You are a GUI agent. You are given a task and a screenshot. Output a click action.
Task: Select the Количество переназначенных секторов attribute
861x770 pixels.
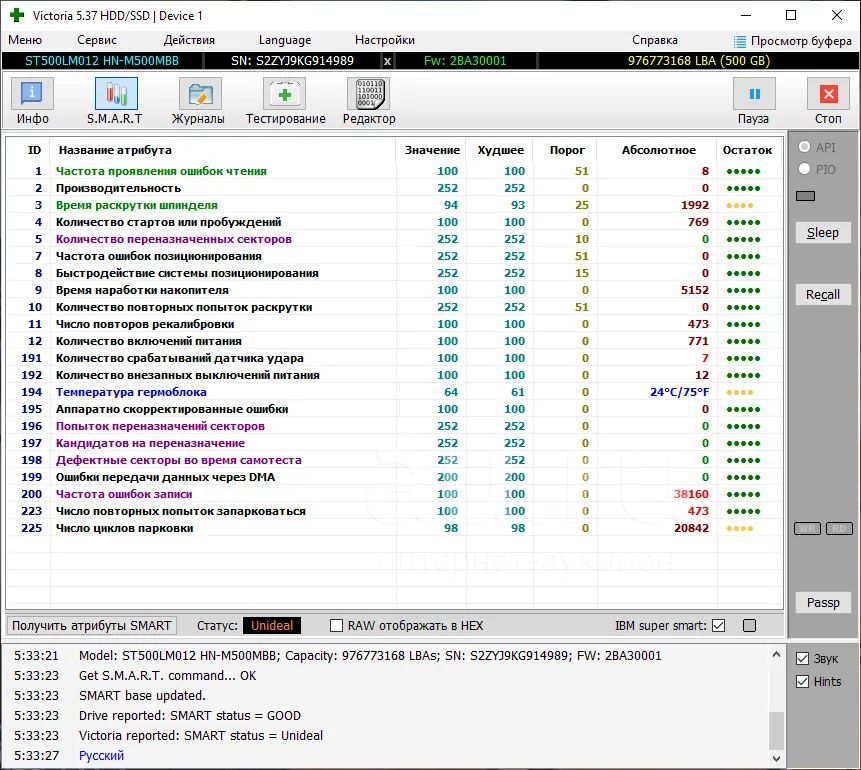point(394,239)
